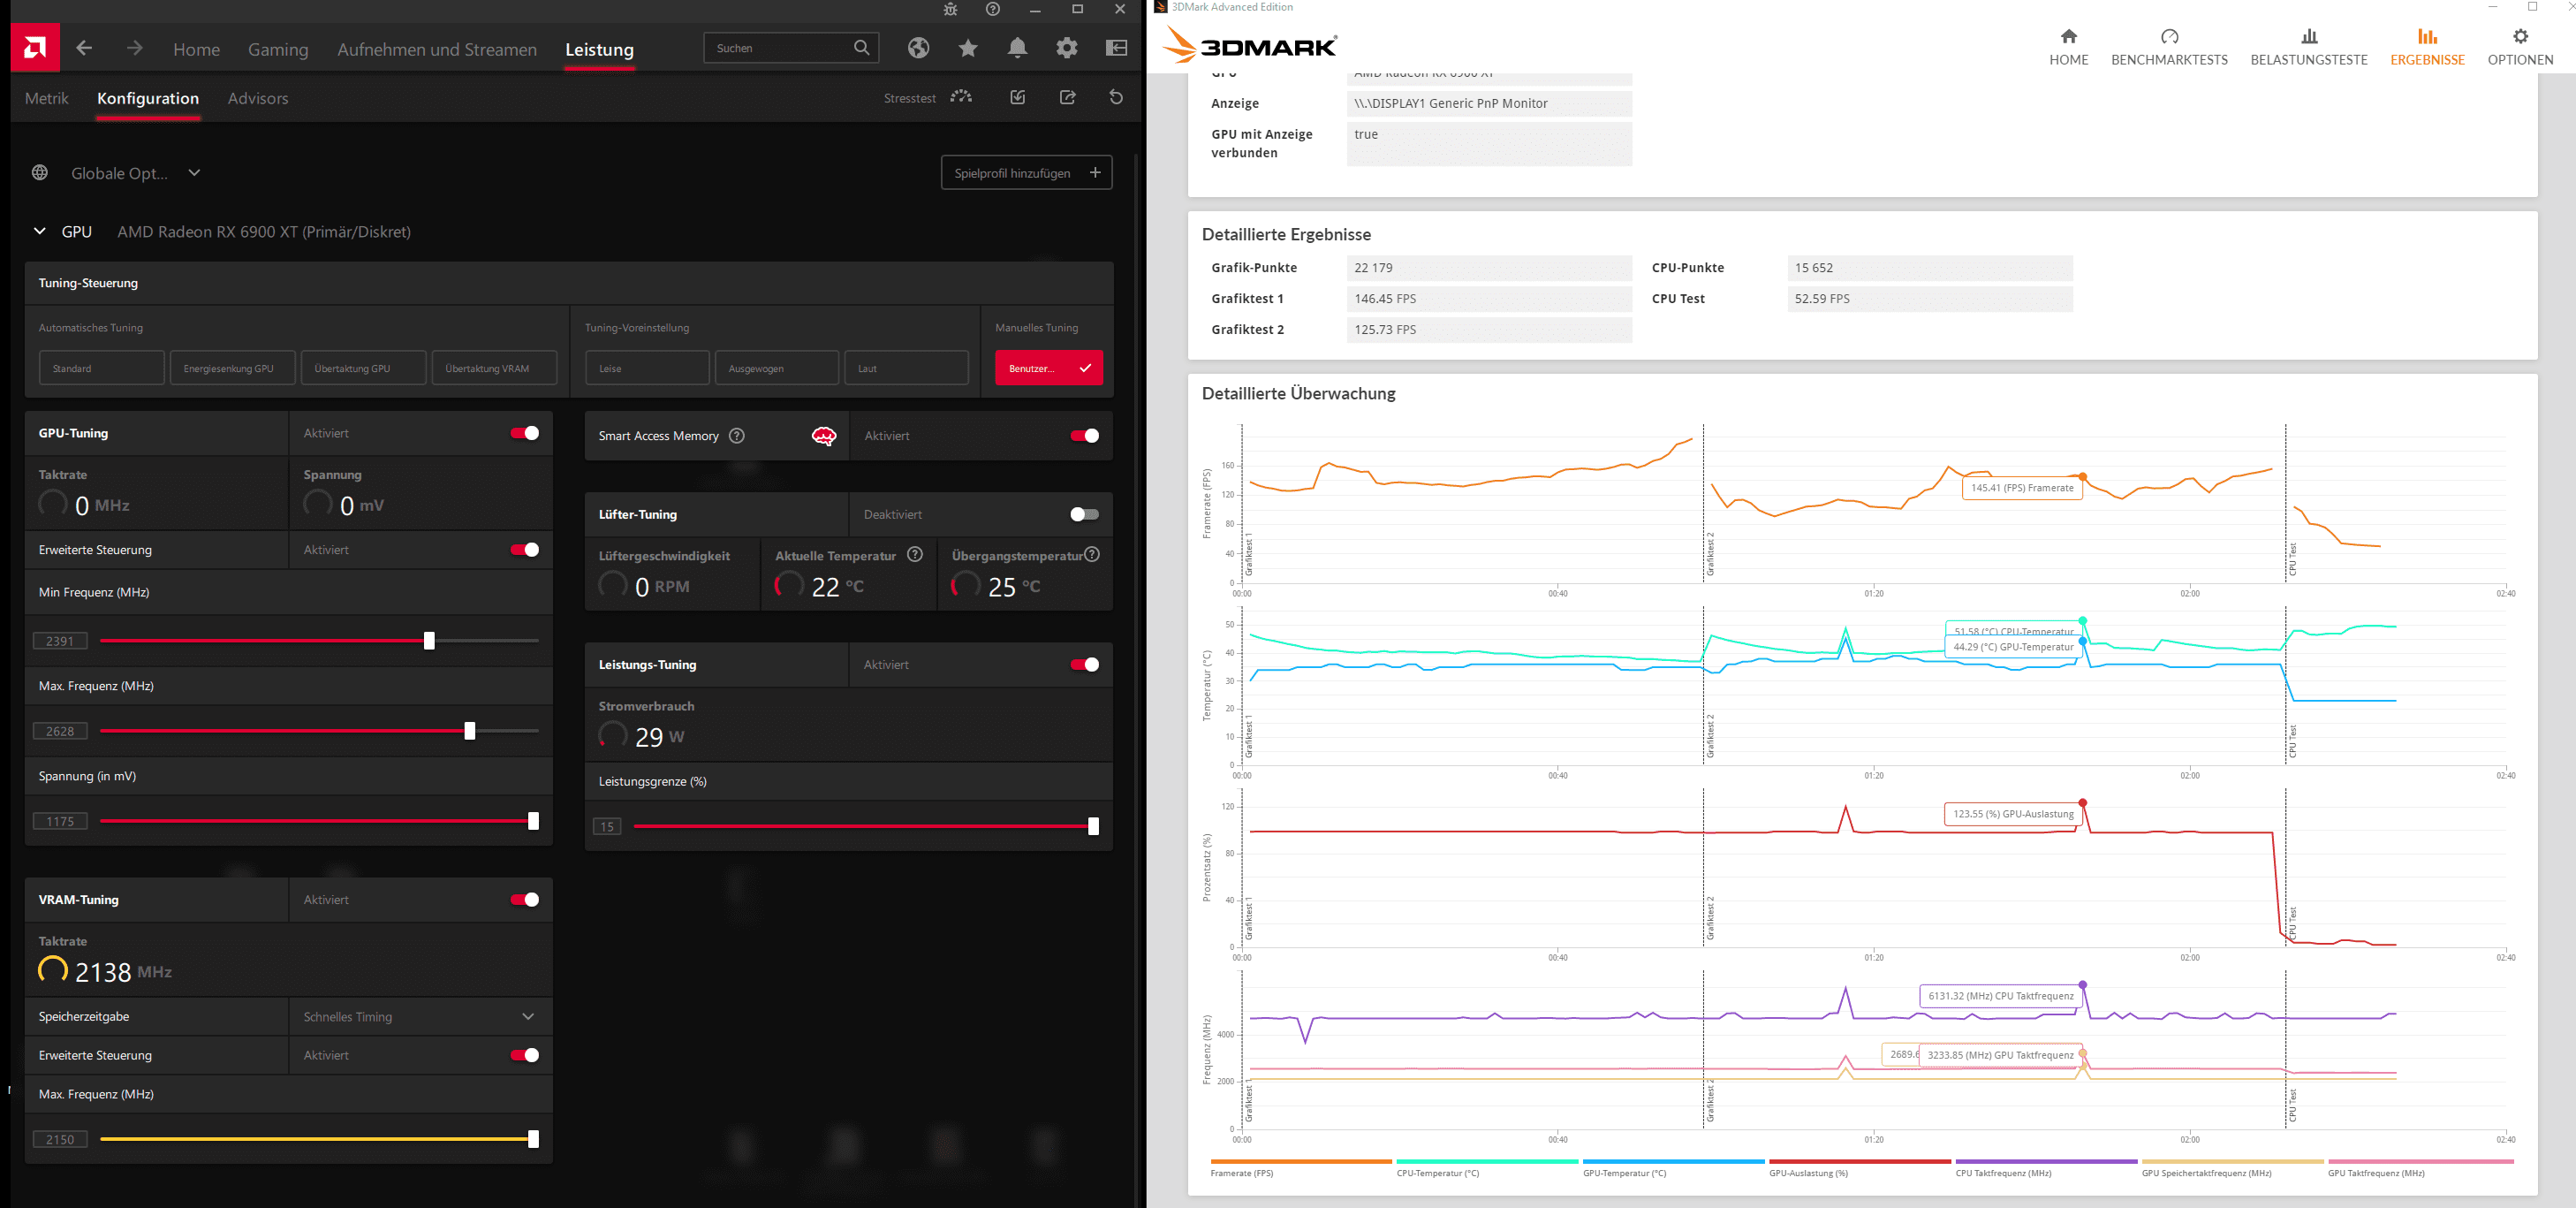
Task: Click the 3DMark logo
Action: (1250, 46)
